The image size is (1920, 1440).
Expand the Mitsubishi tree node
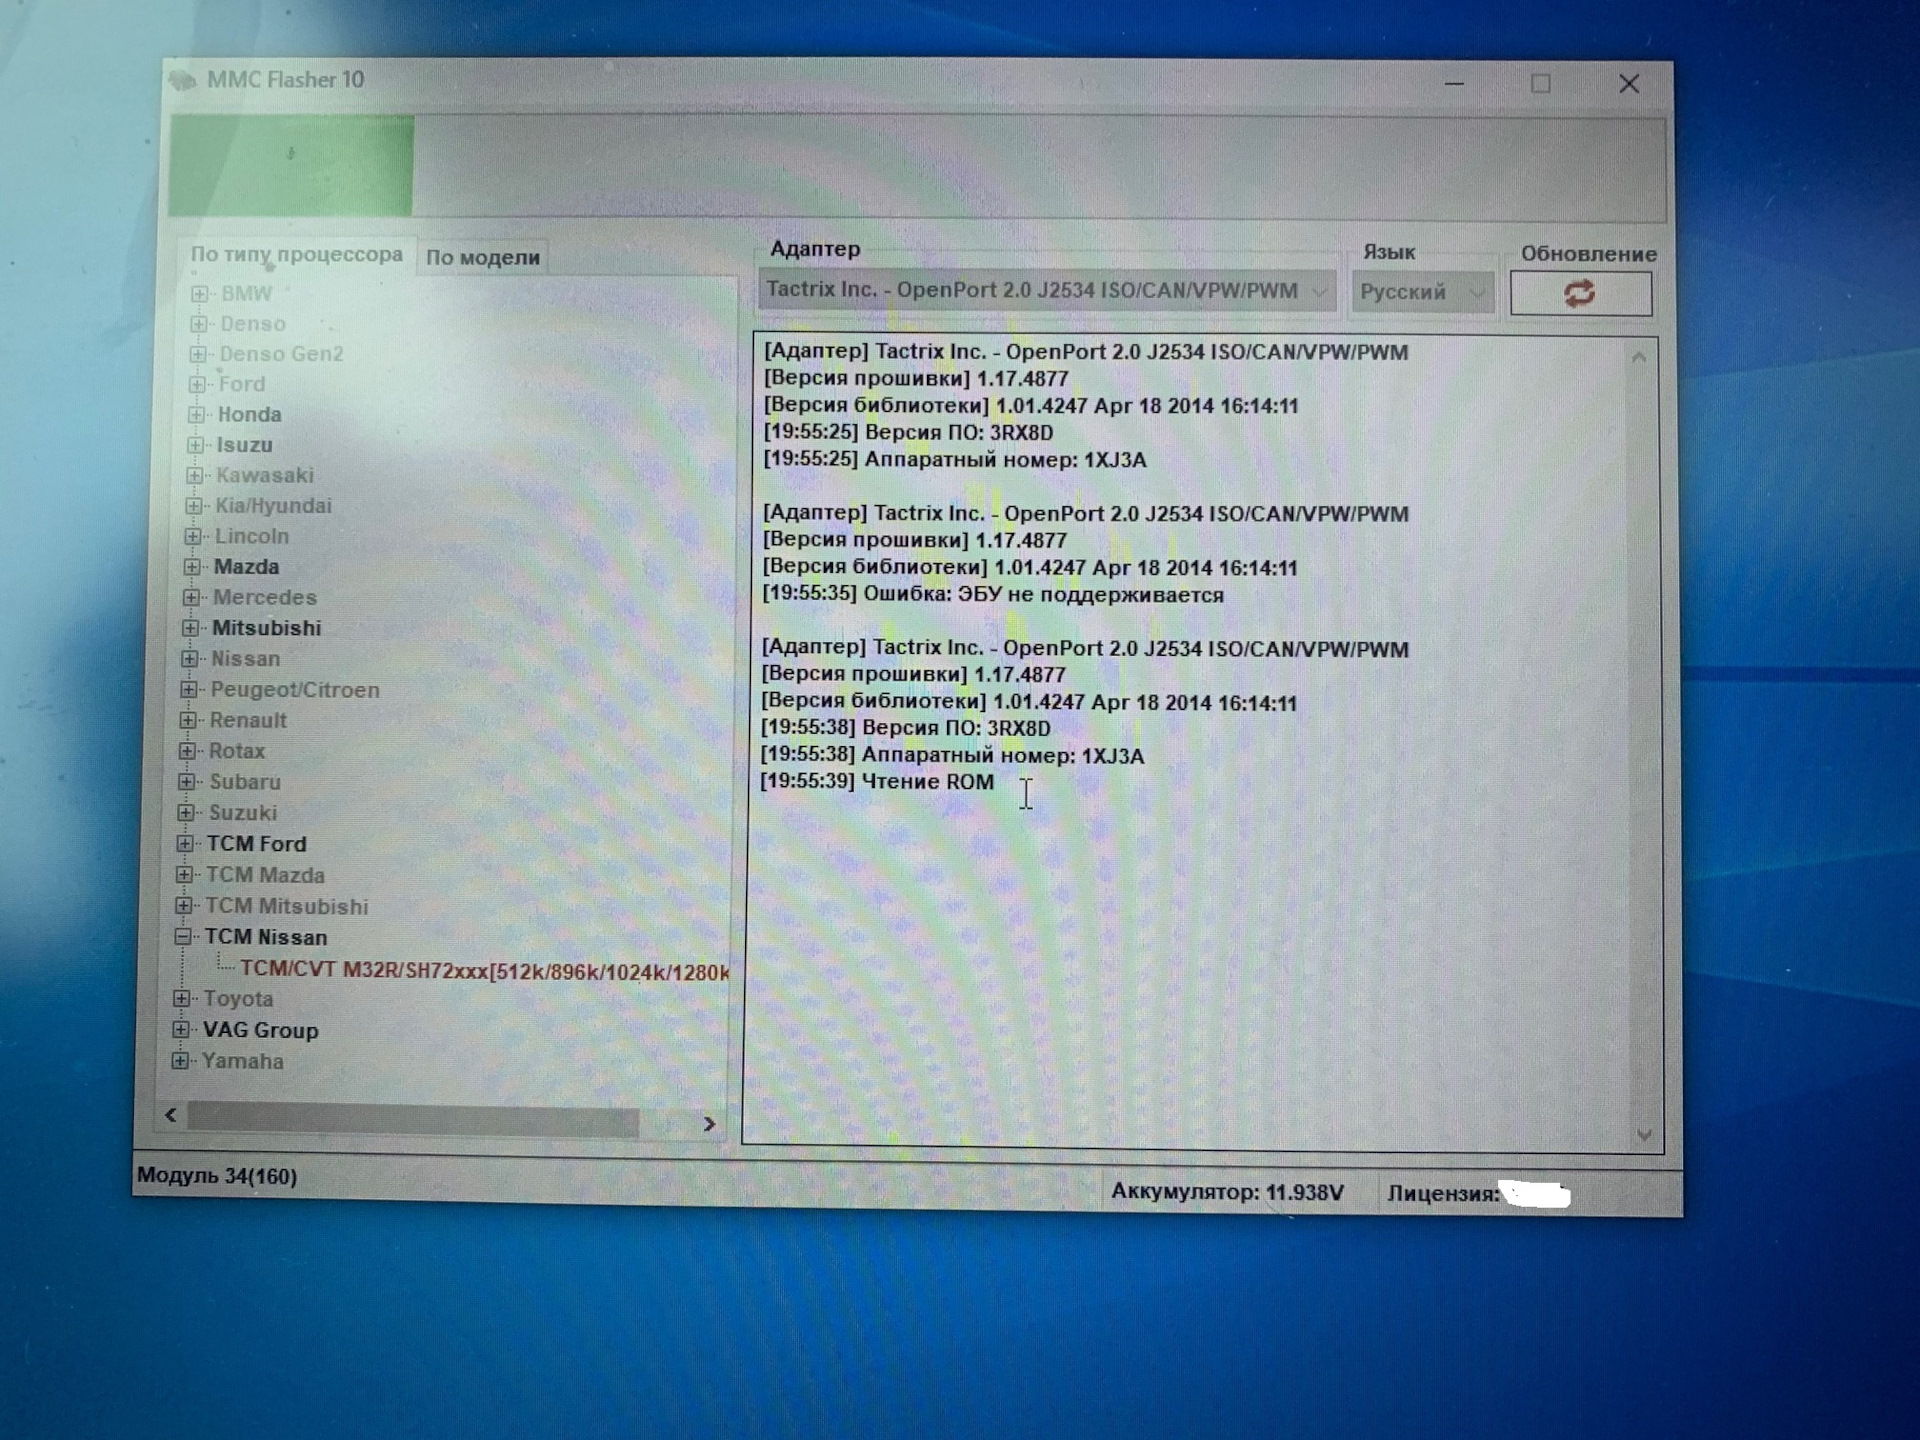click(x=190, y=628)
